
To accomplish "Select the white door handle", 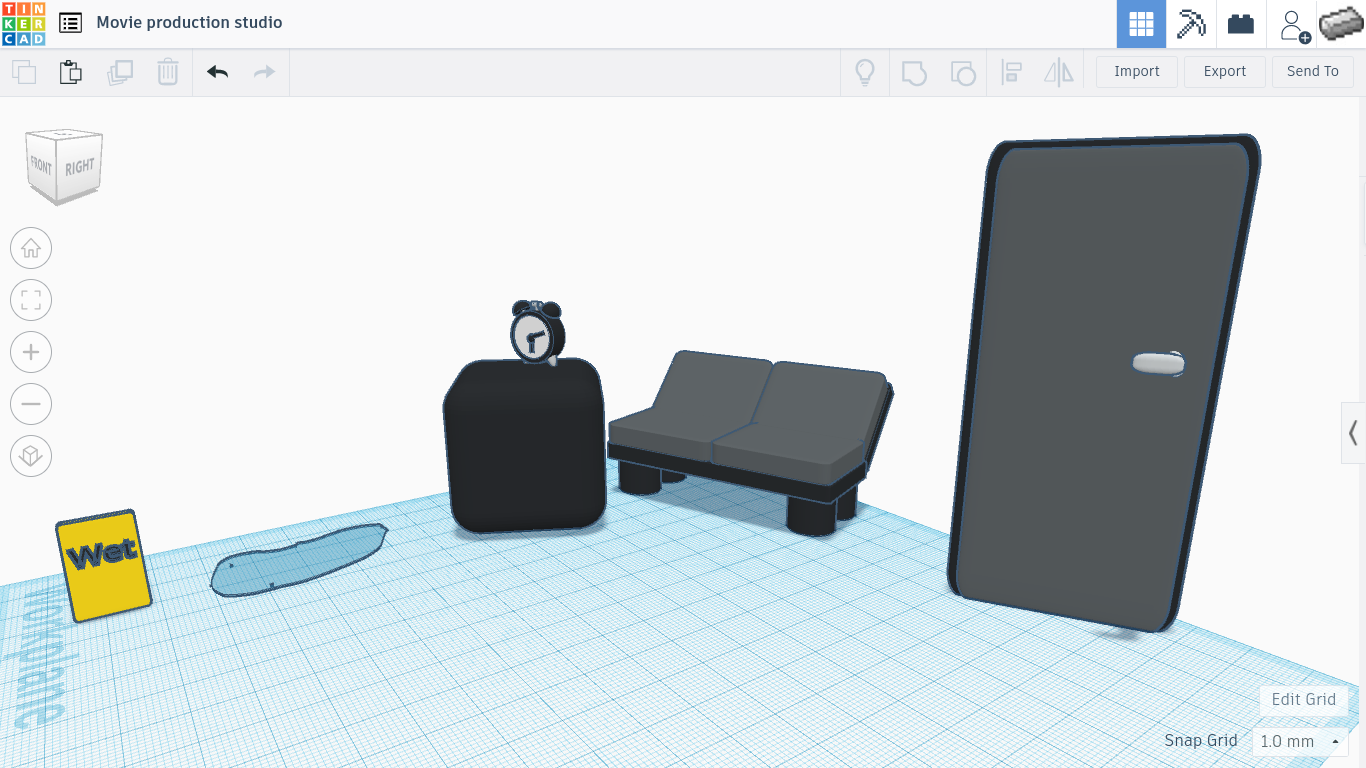I will (x=1159, y=363).
